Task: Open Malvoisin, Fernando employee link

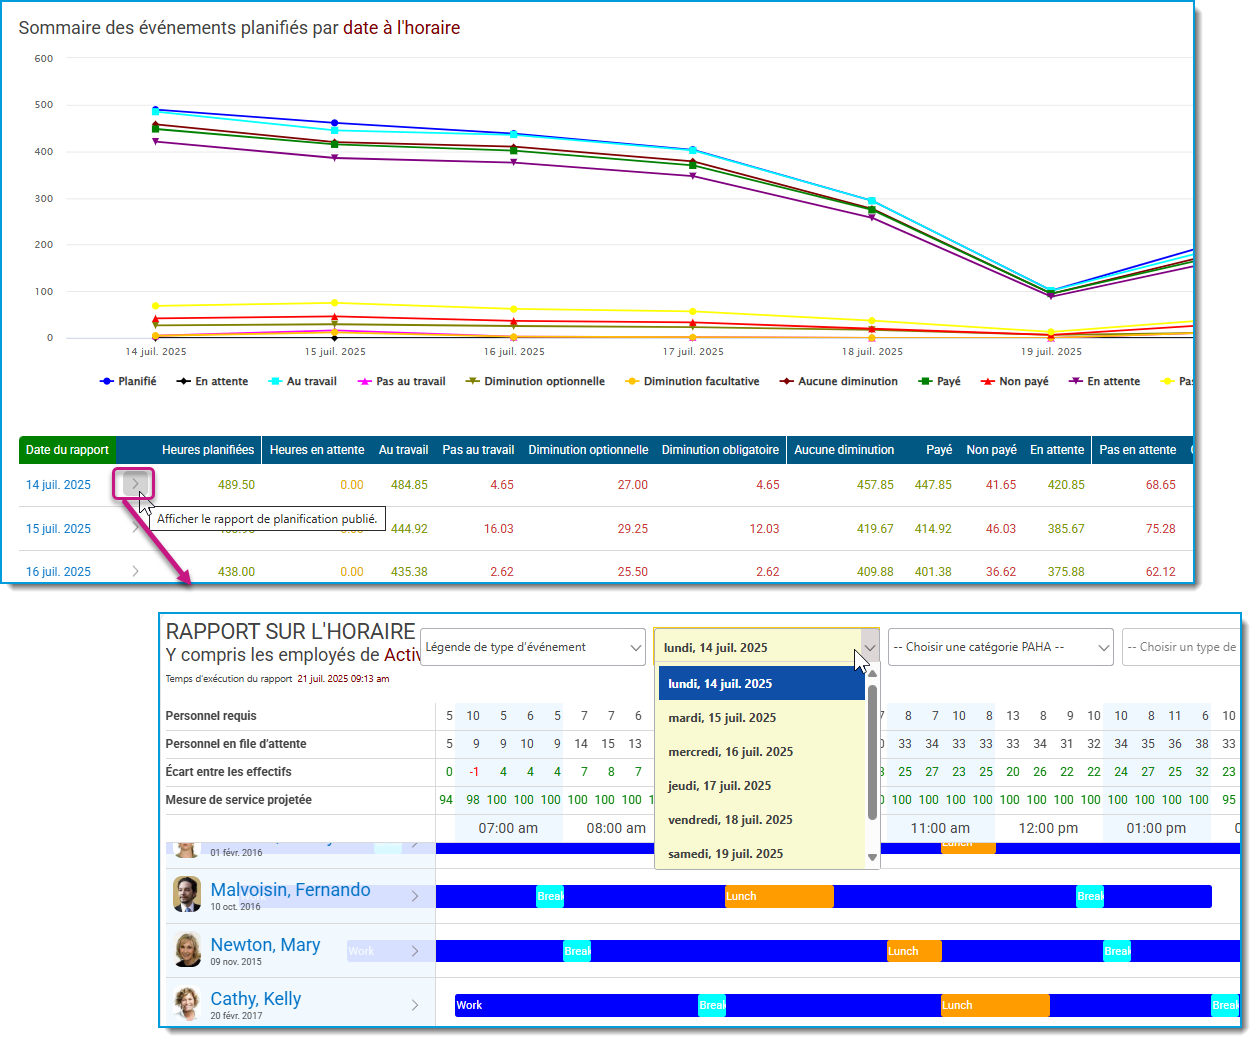Action: (290, 890)
